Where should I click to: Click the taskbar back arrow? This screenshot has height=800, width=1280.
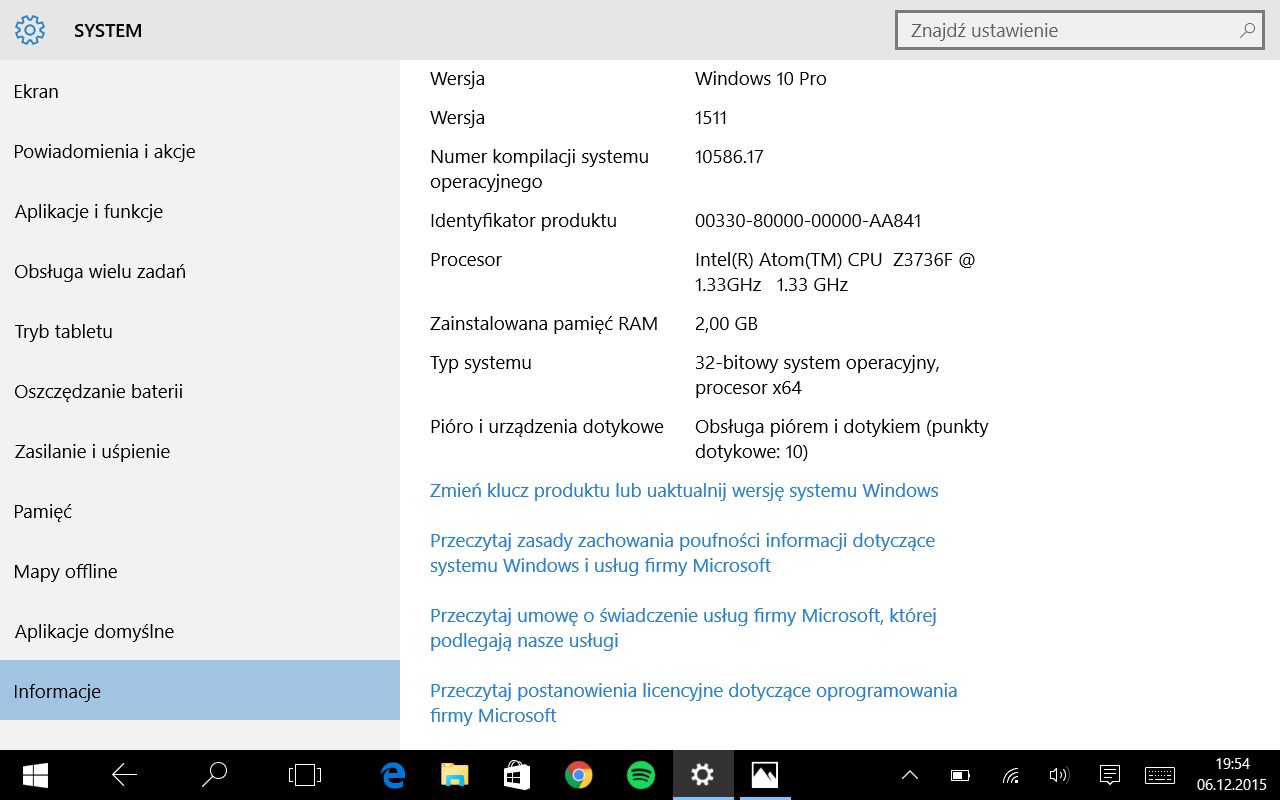[125, 775]
